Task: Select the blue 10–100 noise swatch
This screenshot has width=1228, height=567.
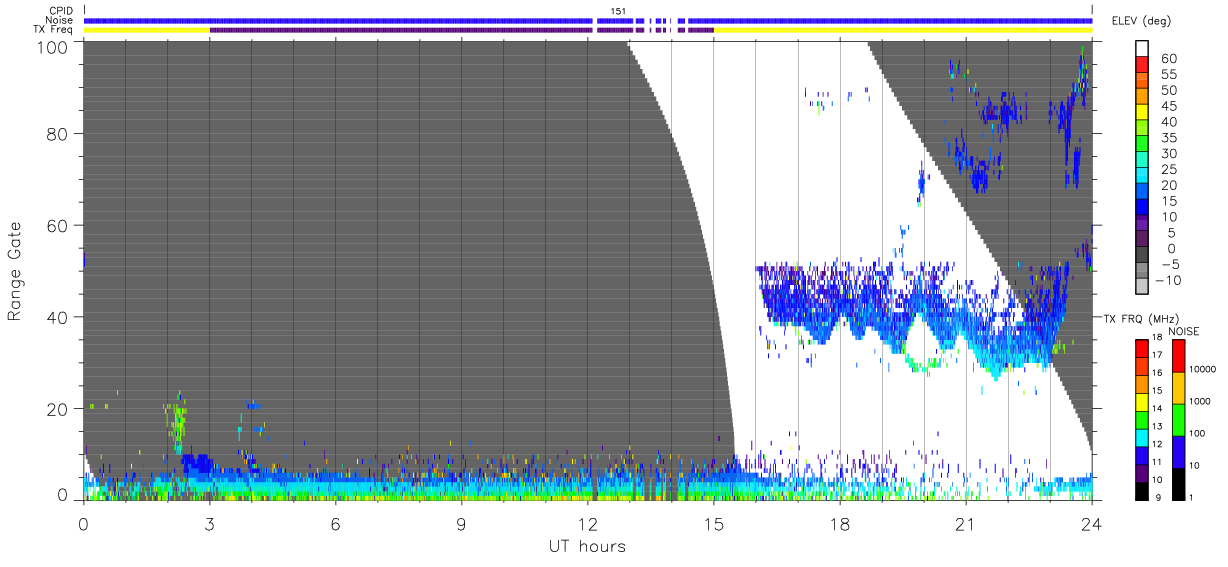Action: [x=1178, y=451]
